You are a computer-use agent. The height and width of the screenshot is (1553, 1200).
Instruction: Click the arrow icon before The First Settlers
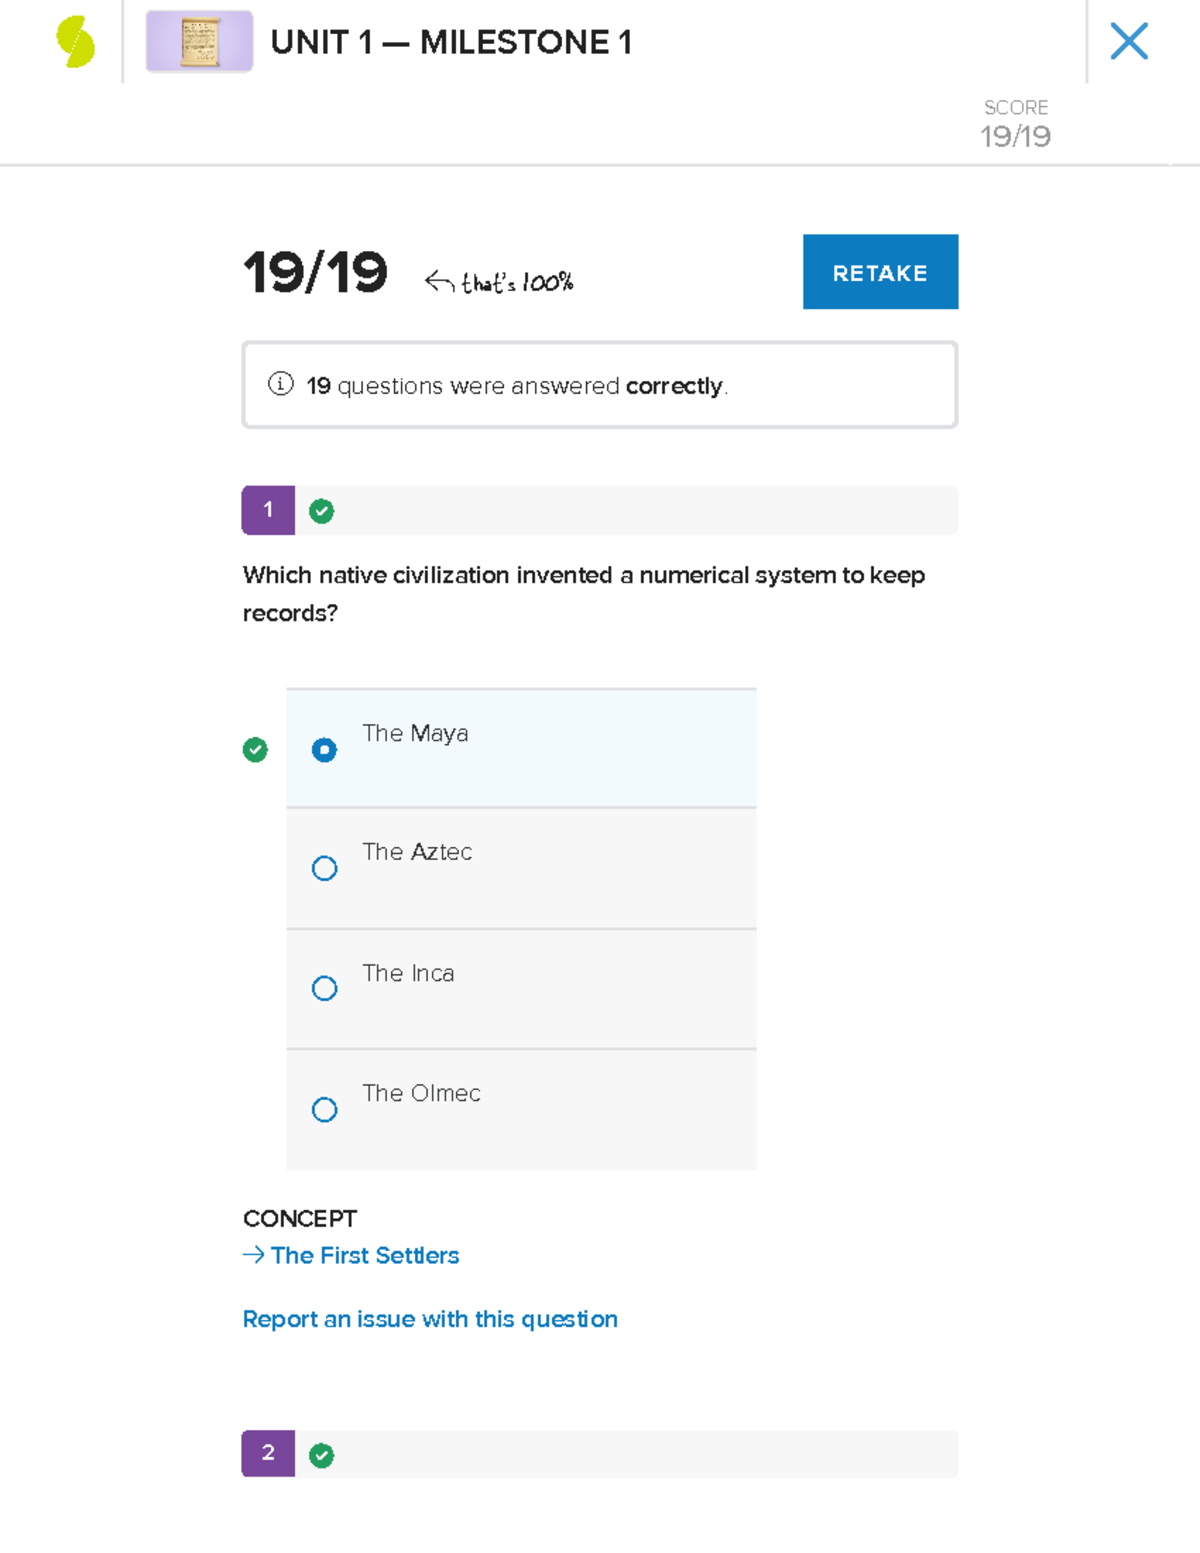pyautogui.click(x=251, y=1255)
